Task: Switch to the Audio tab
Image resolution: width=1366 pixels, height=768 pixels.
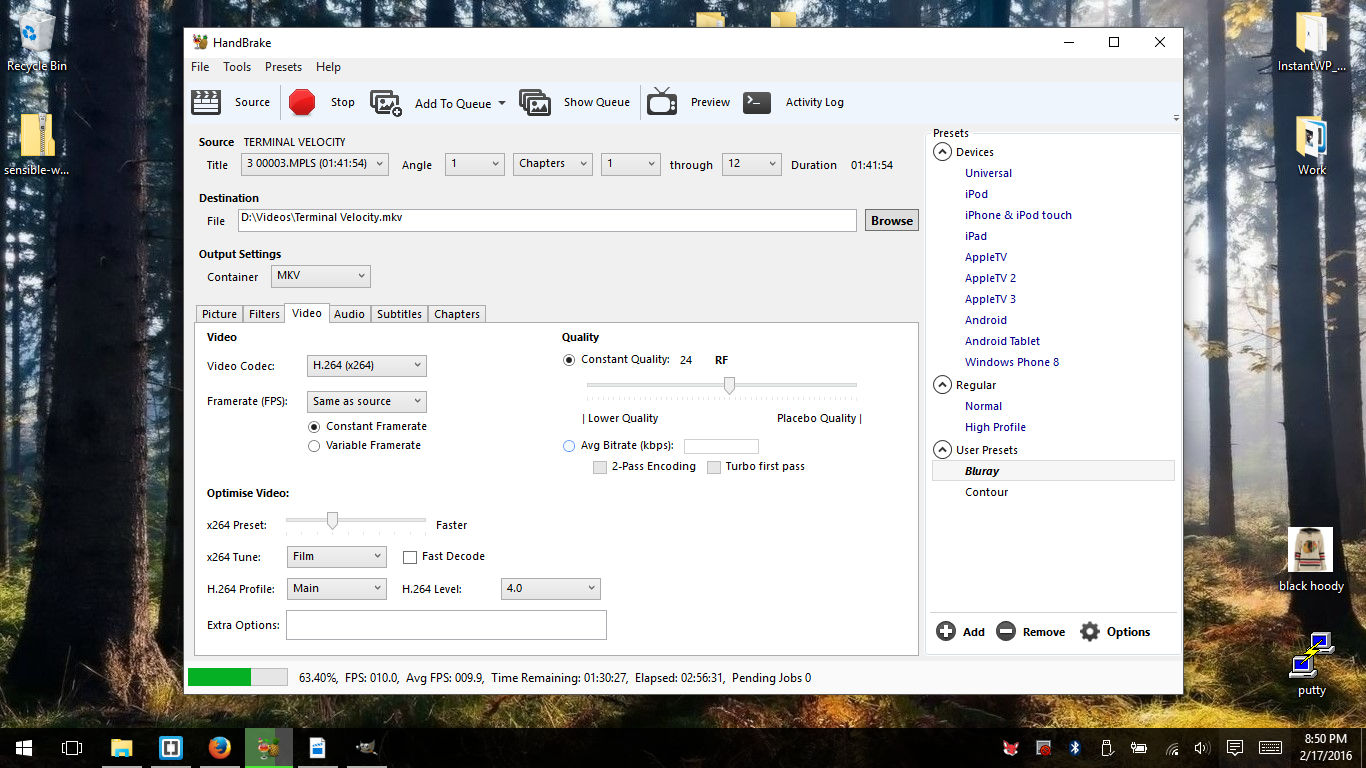Action: click(349, 314)
